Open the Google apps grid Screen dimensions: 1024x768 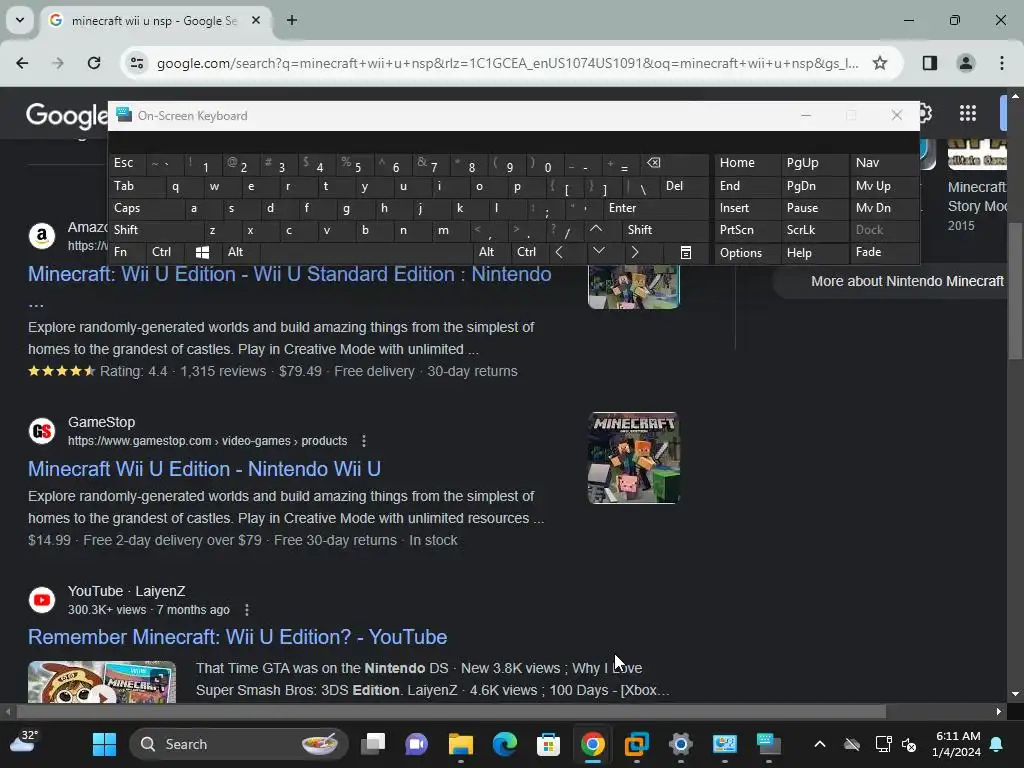tap(967, 114)
